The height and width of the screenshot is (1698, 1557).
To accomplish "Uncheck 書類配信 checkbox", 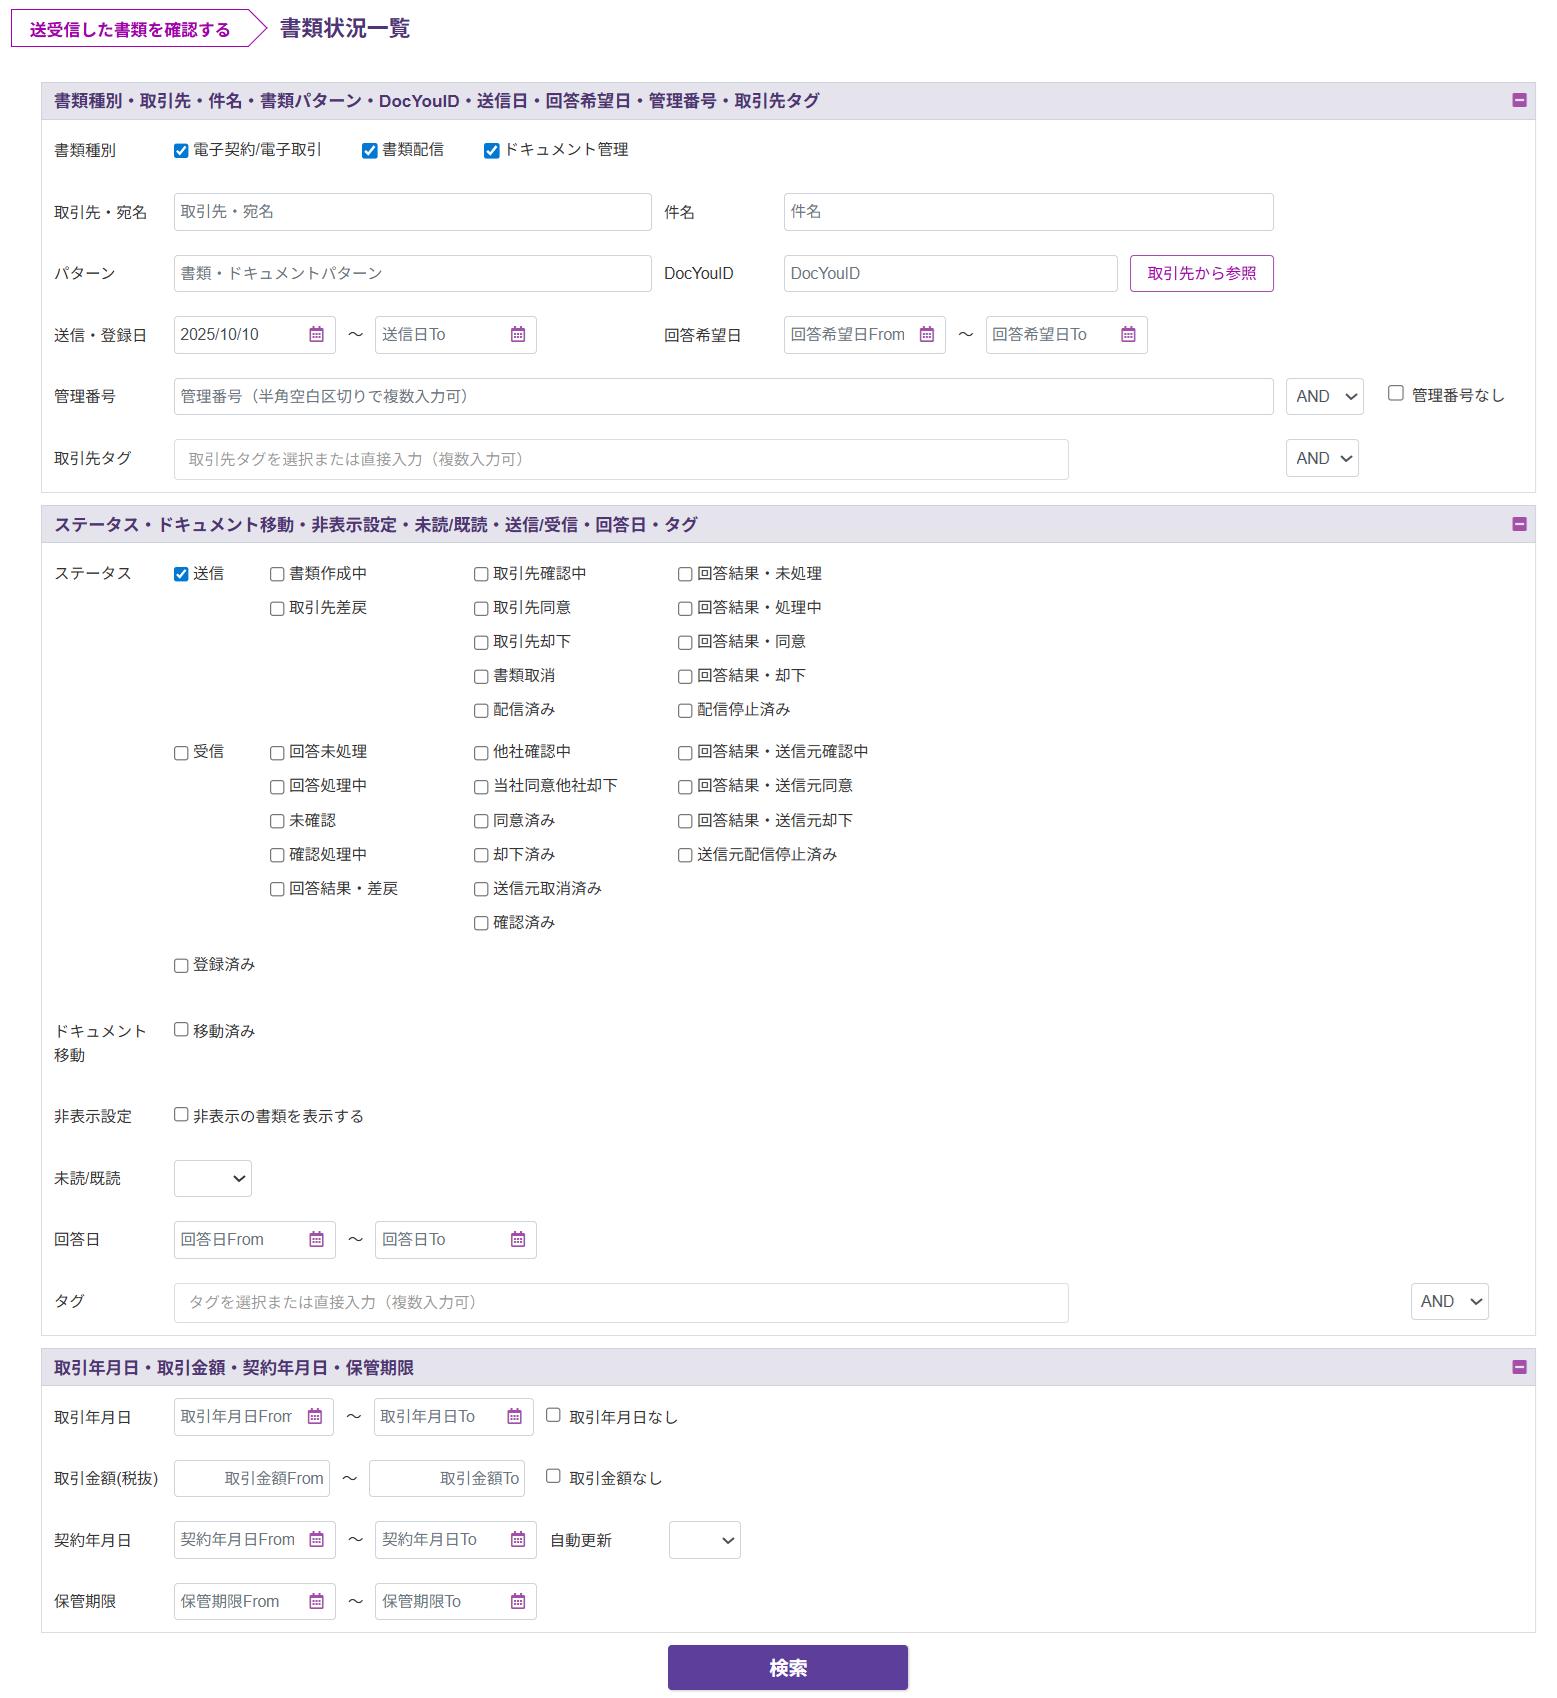I will [x=369, y=151].
